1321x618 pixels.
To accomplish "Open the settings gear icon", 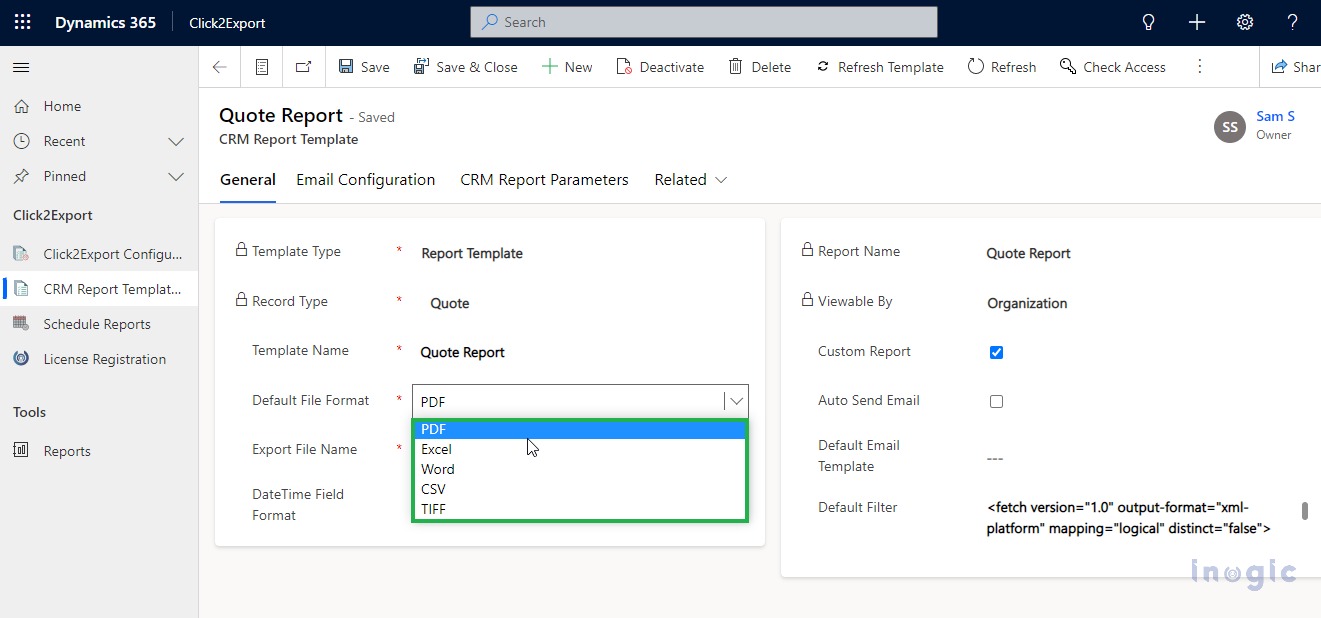I will 1245,22.
